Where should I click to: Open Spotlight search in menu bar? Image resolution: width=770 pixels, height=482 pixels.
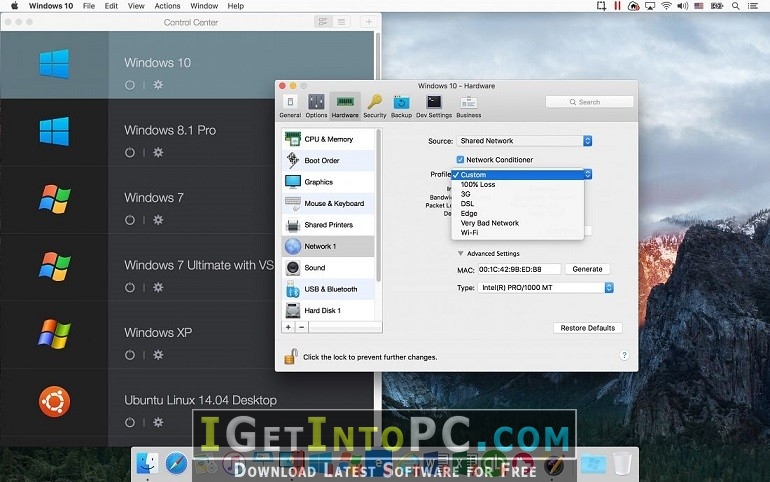736,6
